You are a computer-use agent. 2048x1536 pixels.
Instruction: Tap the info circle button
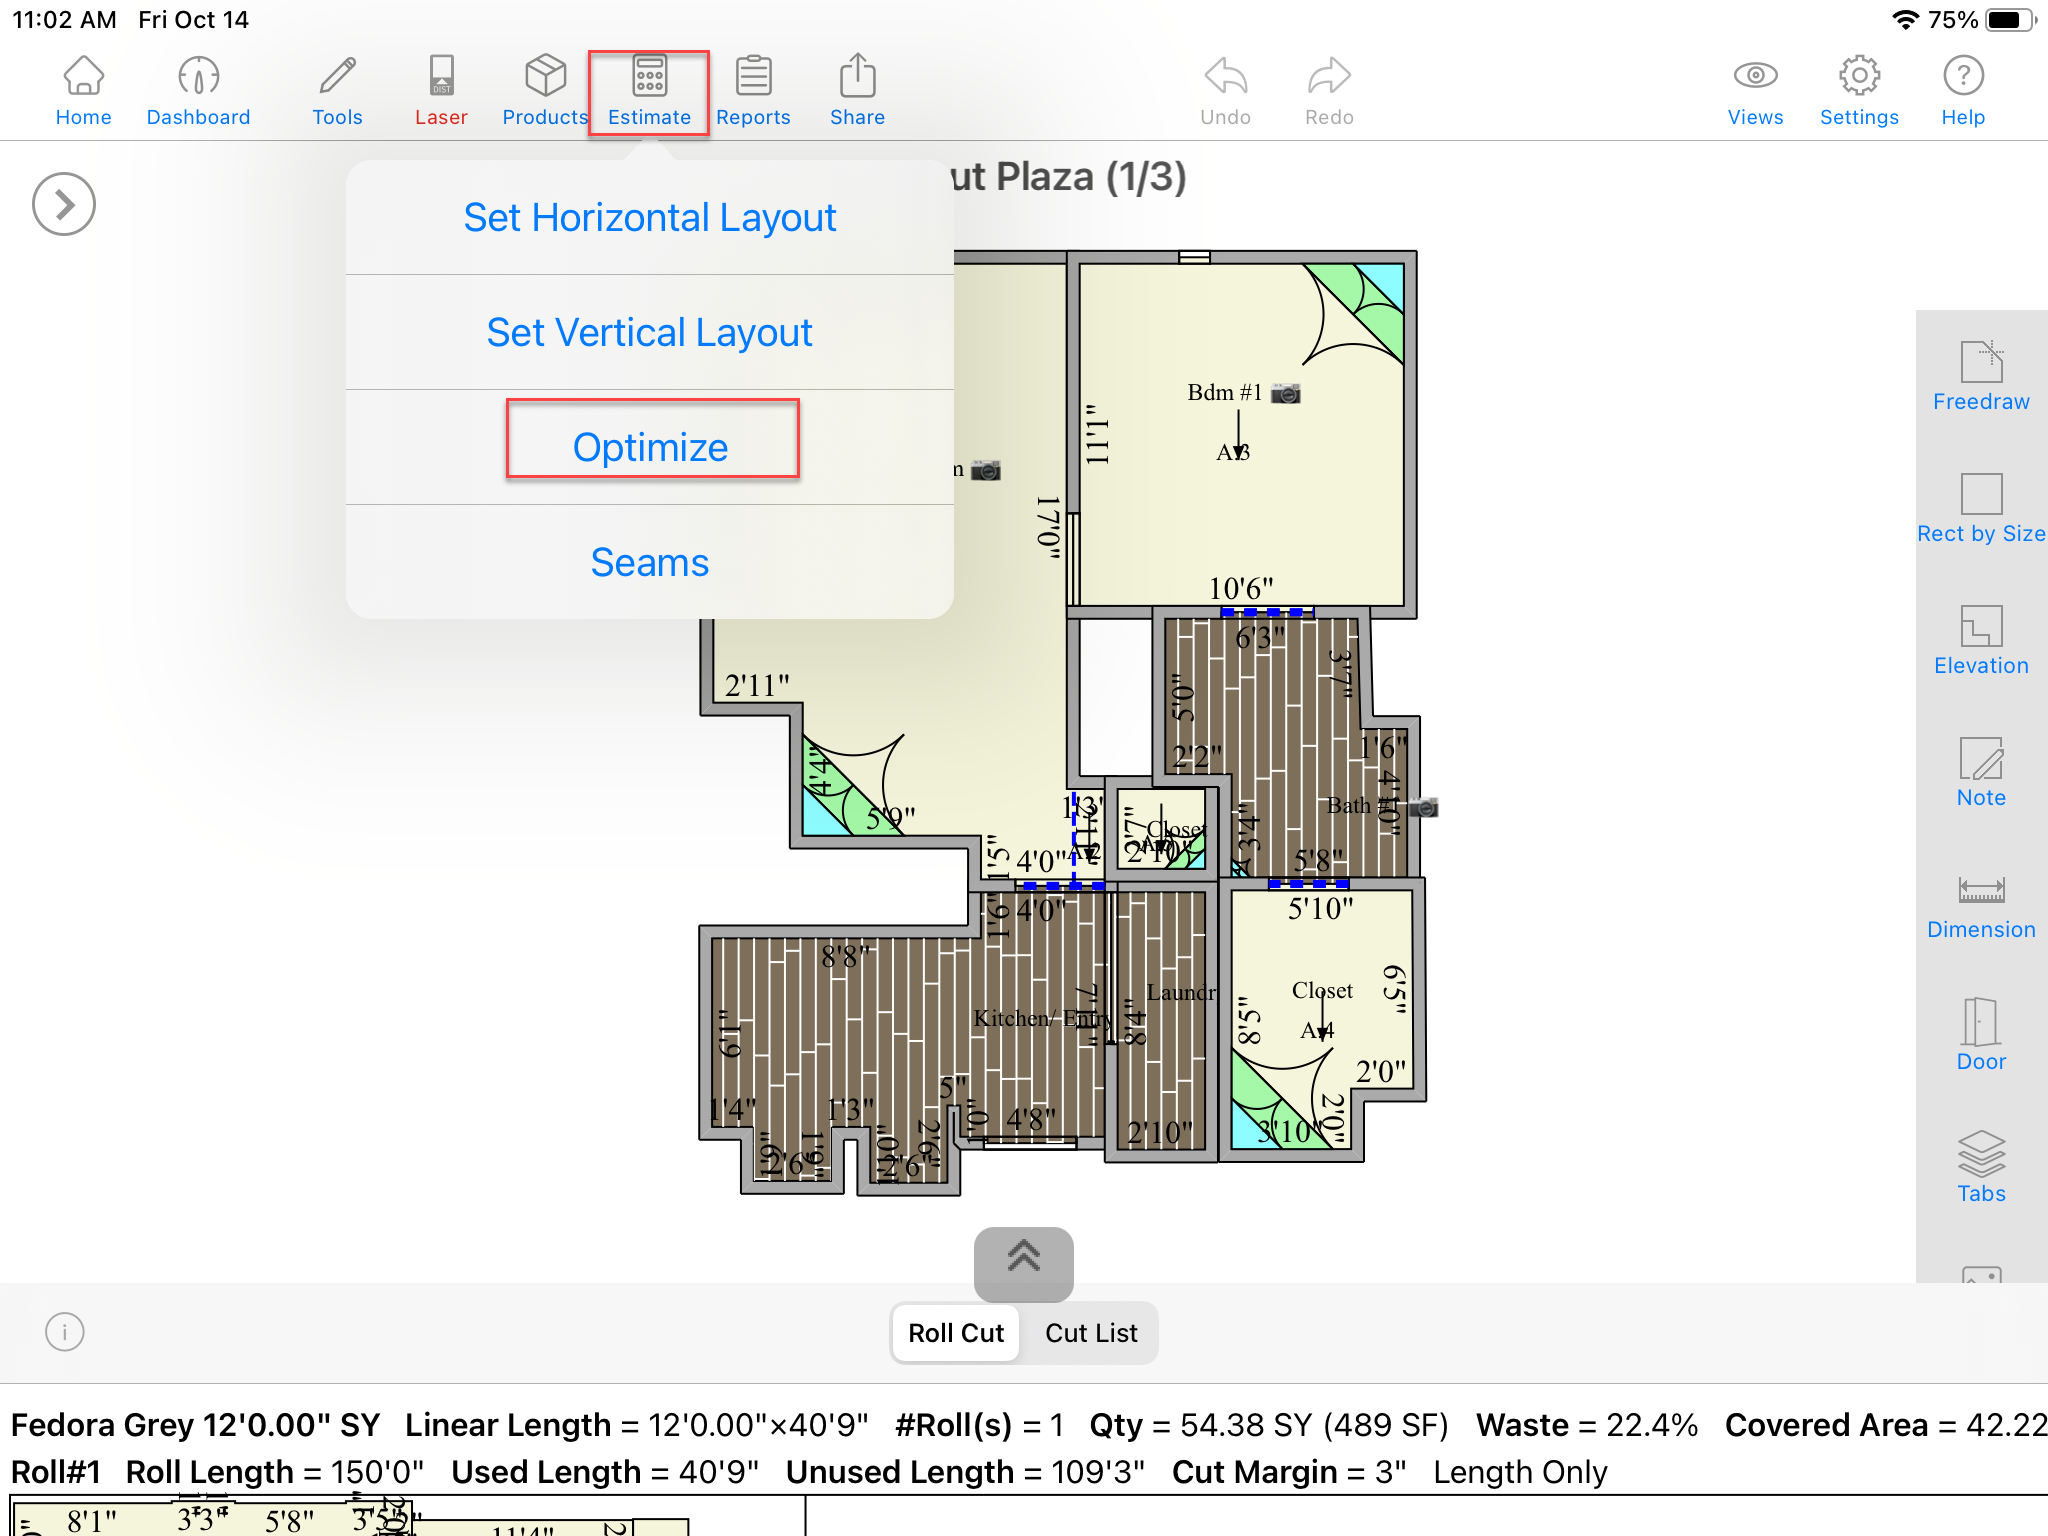(65, 1332)
